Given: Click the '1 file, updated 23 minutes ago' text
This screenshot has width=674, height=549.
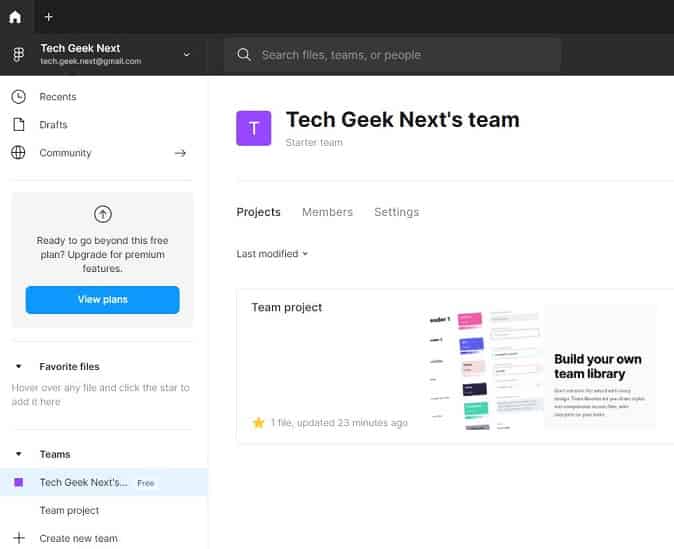Looking at the screenshot, I should [339, 423].
